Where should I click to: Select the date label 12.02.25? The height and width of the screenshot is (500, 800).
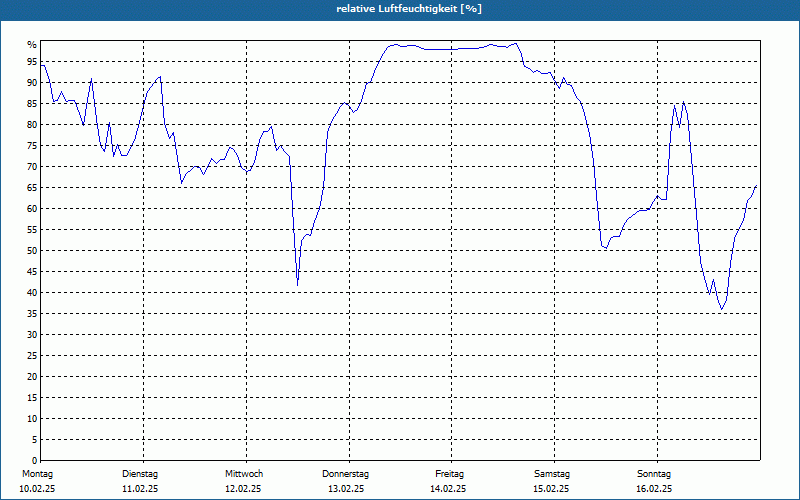coord(243,489)
